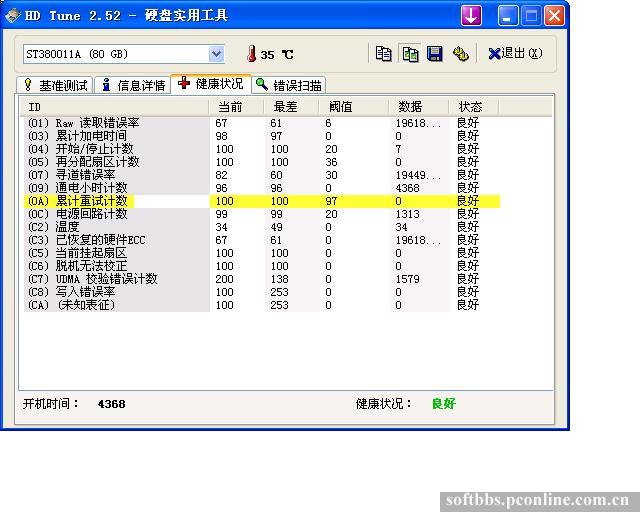Open the options wrench icon
This screenshot has height=512, width=640.
[x=460, y=53]
